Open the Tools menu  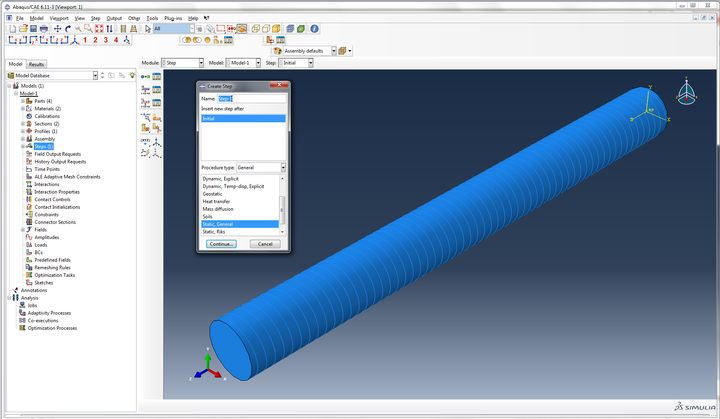point(152,18)
